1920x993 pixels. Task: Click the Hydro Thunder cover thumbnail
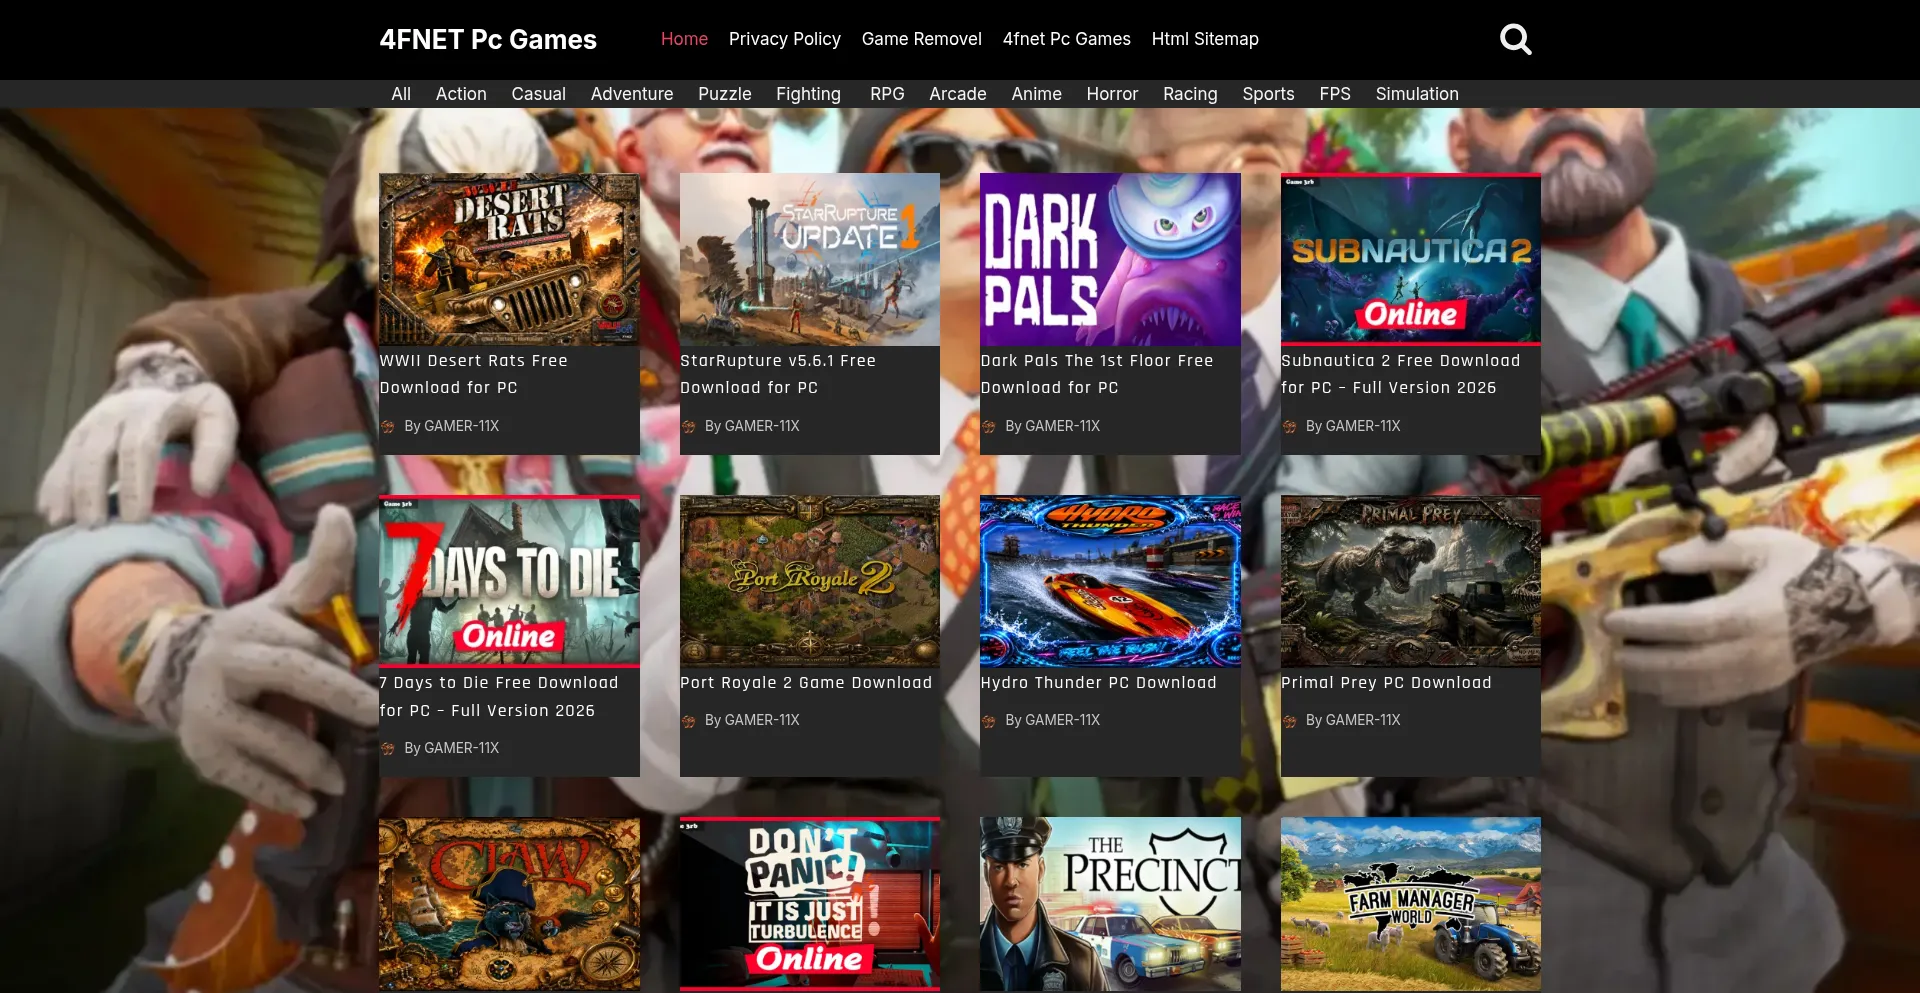point(1110,581)
